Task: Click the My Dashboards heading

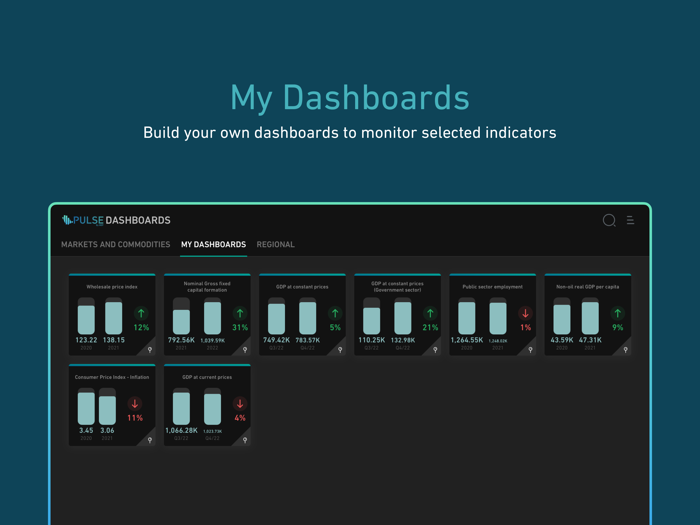Action: coord(350,98)
